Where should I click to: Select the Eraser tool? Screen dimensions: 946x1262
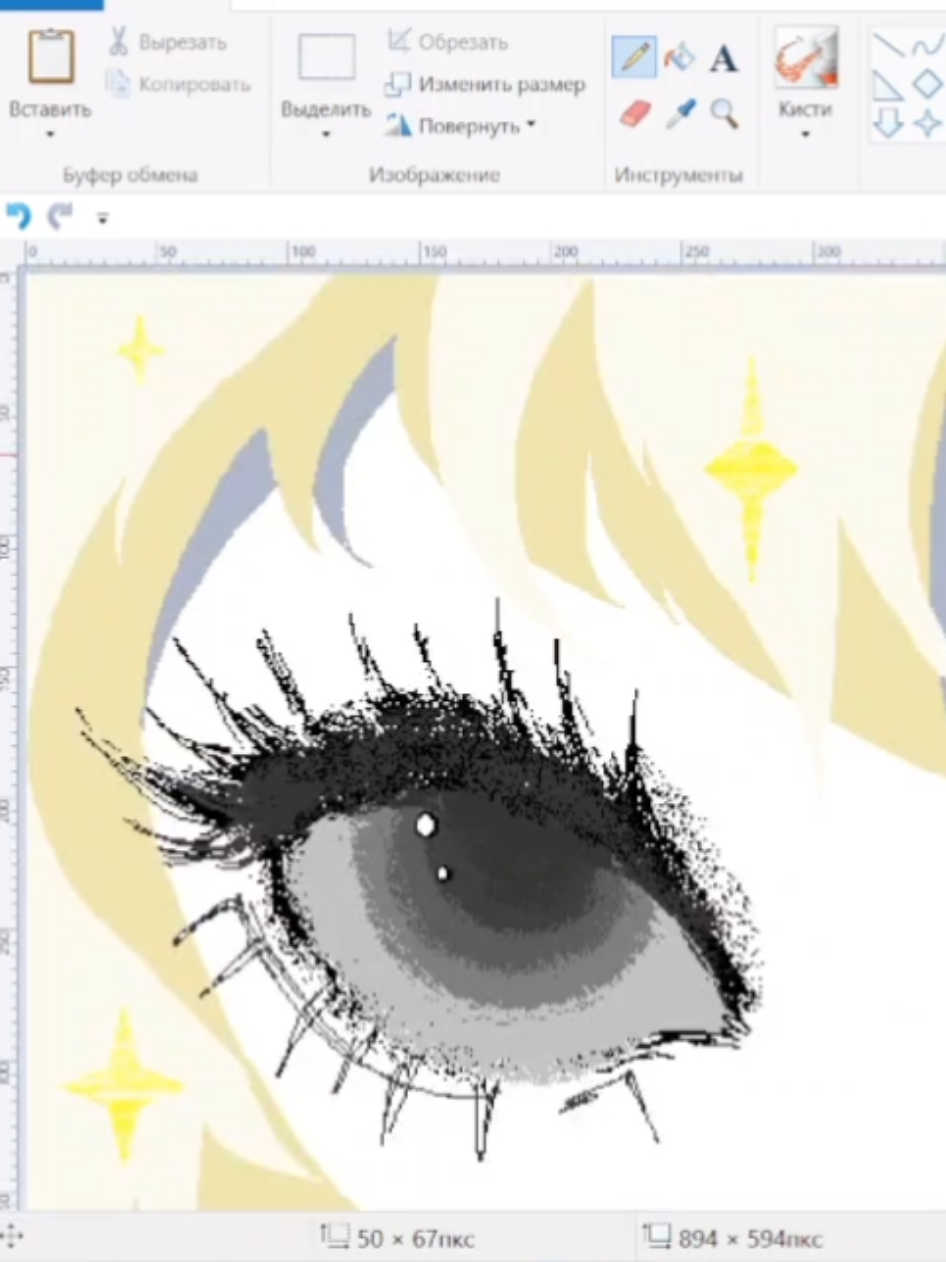[635, 113]
